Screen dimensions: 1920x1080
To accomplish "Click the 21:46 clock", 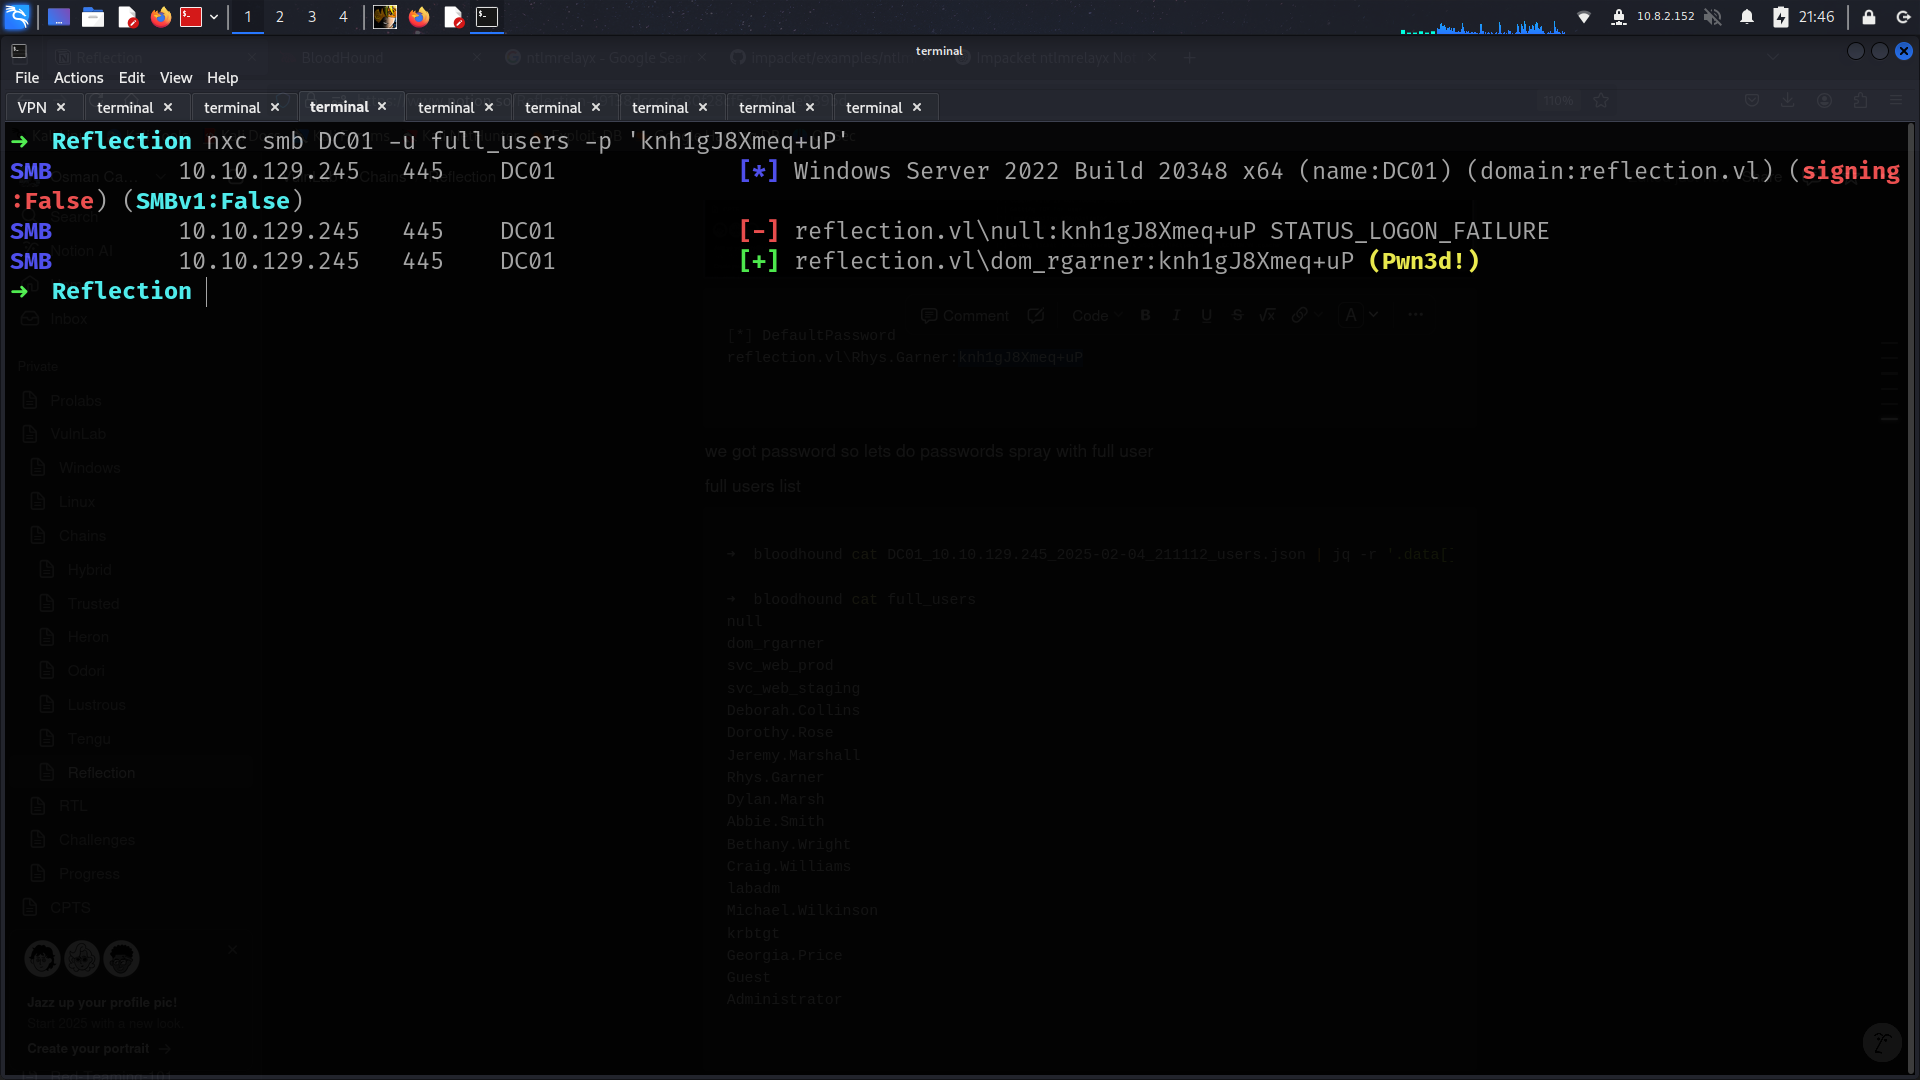I will pos(1816,17).
